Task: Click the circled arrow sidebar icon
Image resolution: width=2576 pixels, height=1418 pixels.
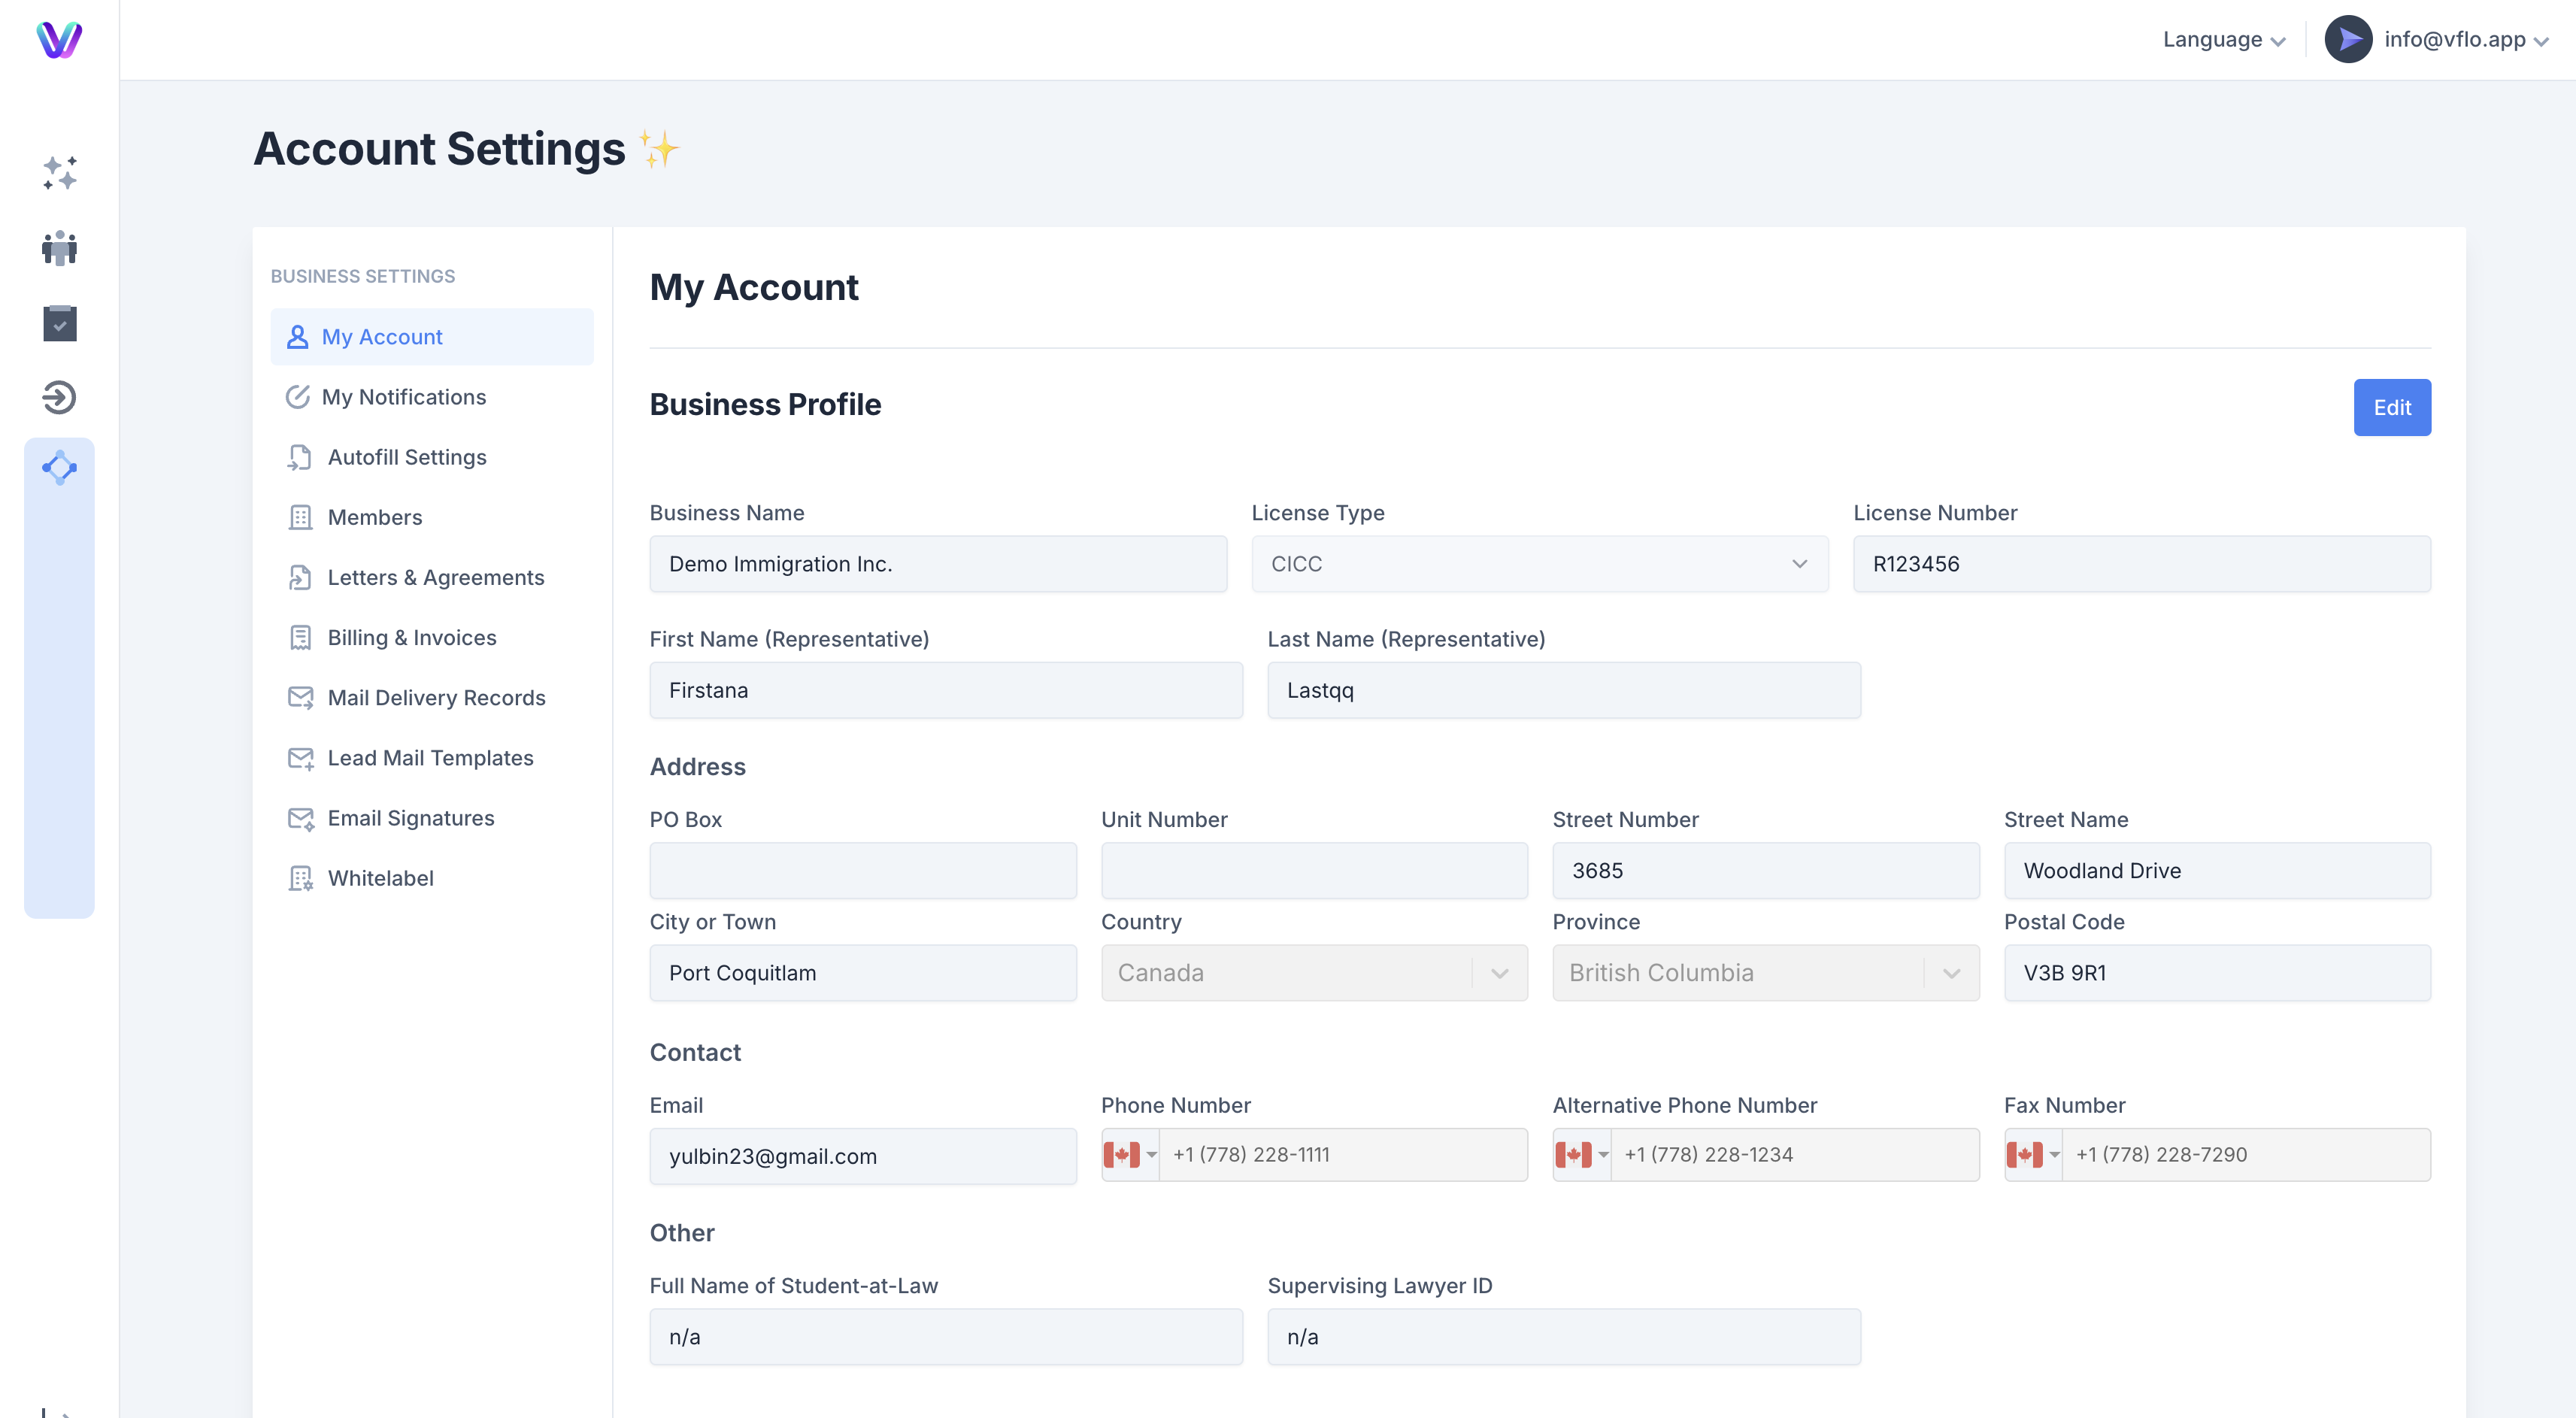Action: coord(59,398)
